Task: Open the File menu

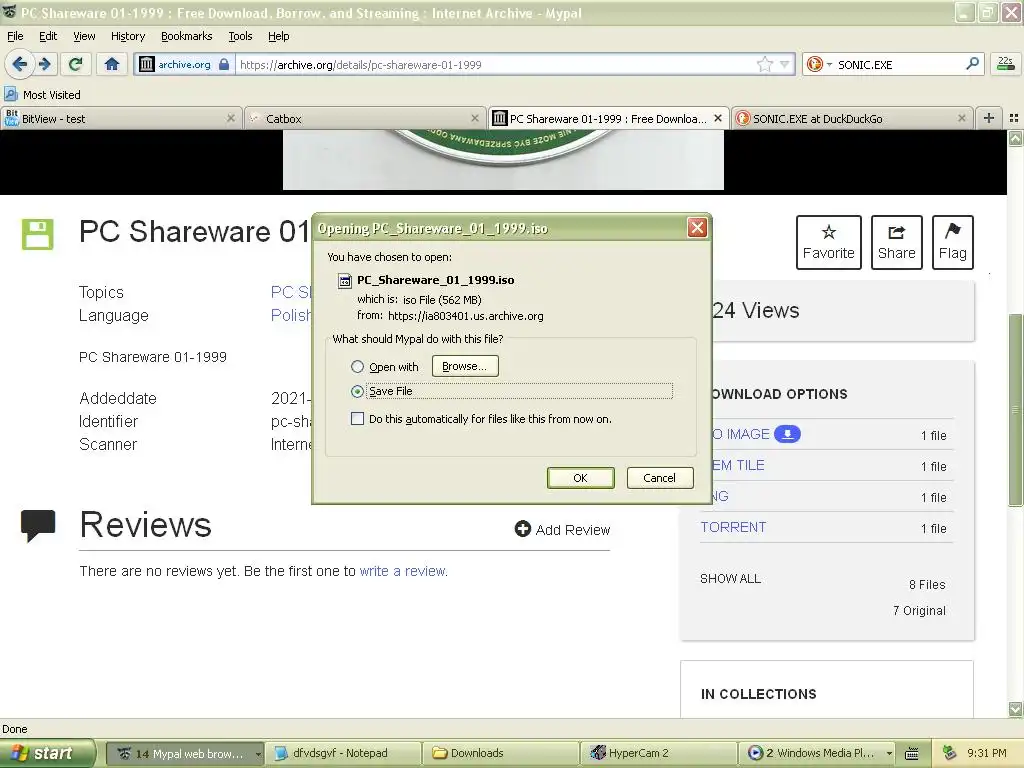Action: point(15,36)
